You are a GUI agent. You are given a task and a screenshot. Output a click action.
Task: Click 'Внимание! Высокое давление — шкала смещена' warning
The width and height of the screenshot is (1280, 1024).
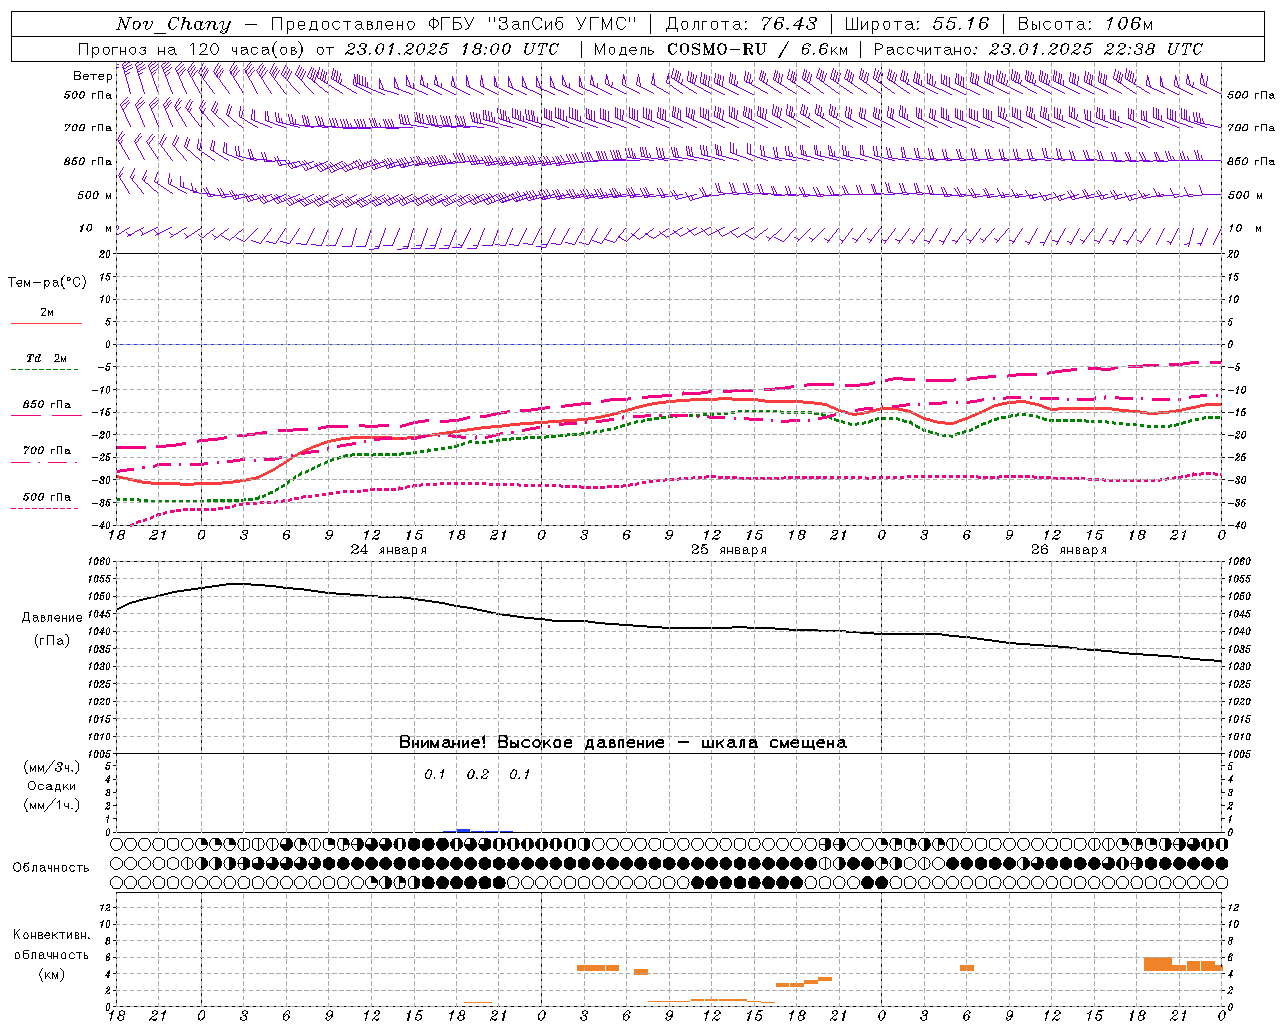pos(622,742)
